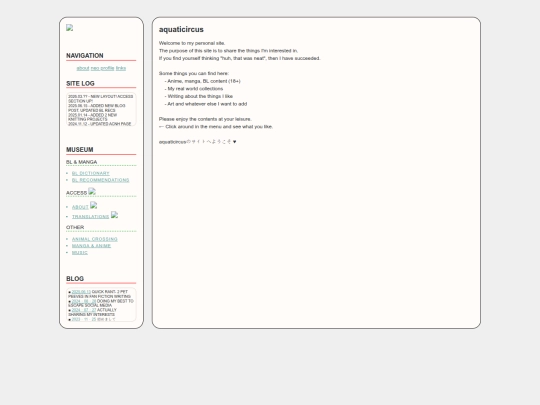This screenshot has height=405, width=540.
Task: Click the 'My real world collections' line
Action: pos(194,89)
